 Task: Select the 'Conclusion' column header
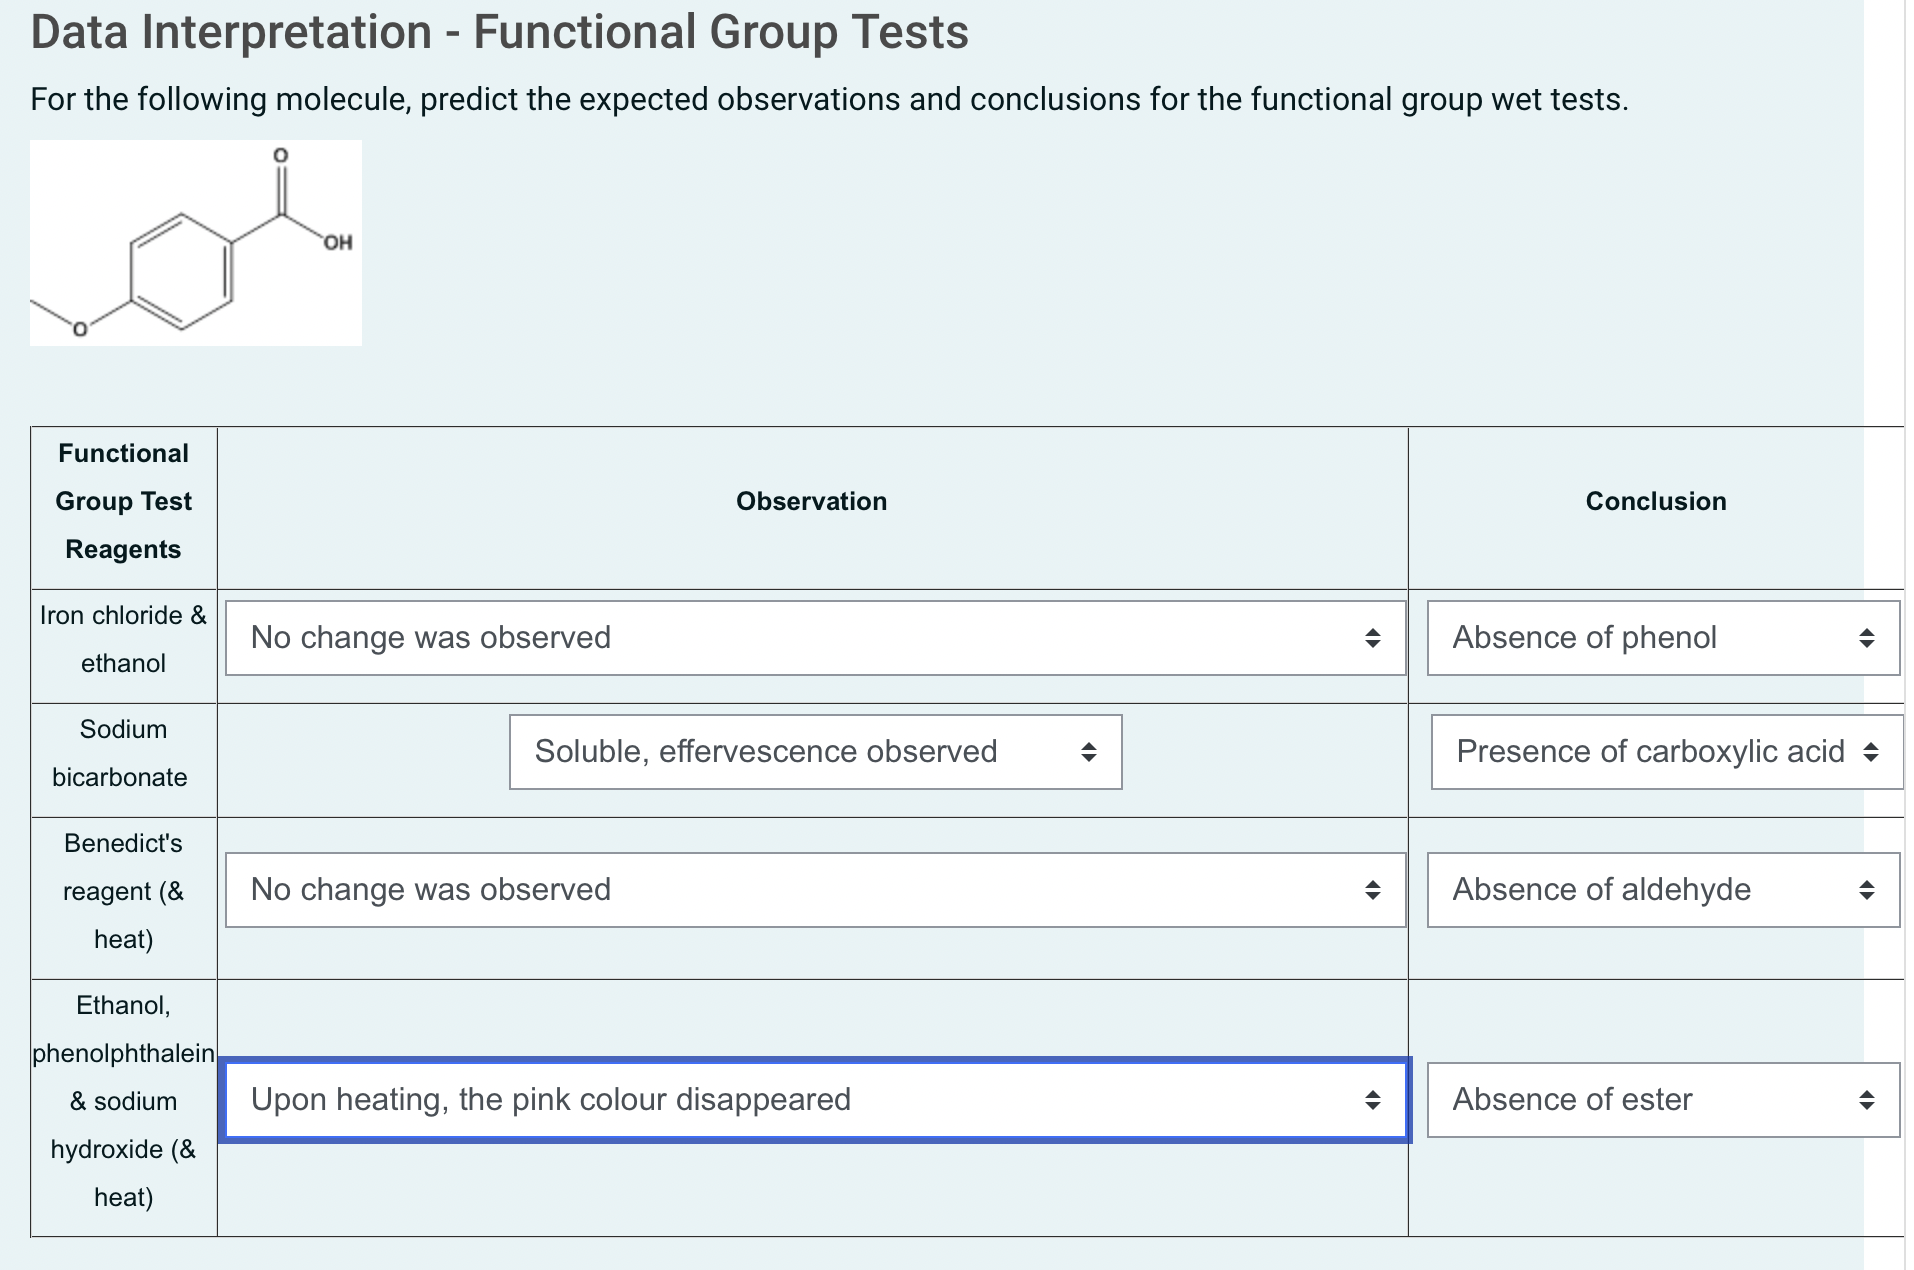pyautogui.click(x=1655, y=501)
